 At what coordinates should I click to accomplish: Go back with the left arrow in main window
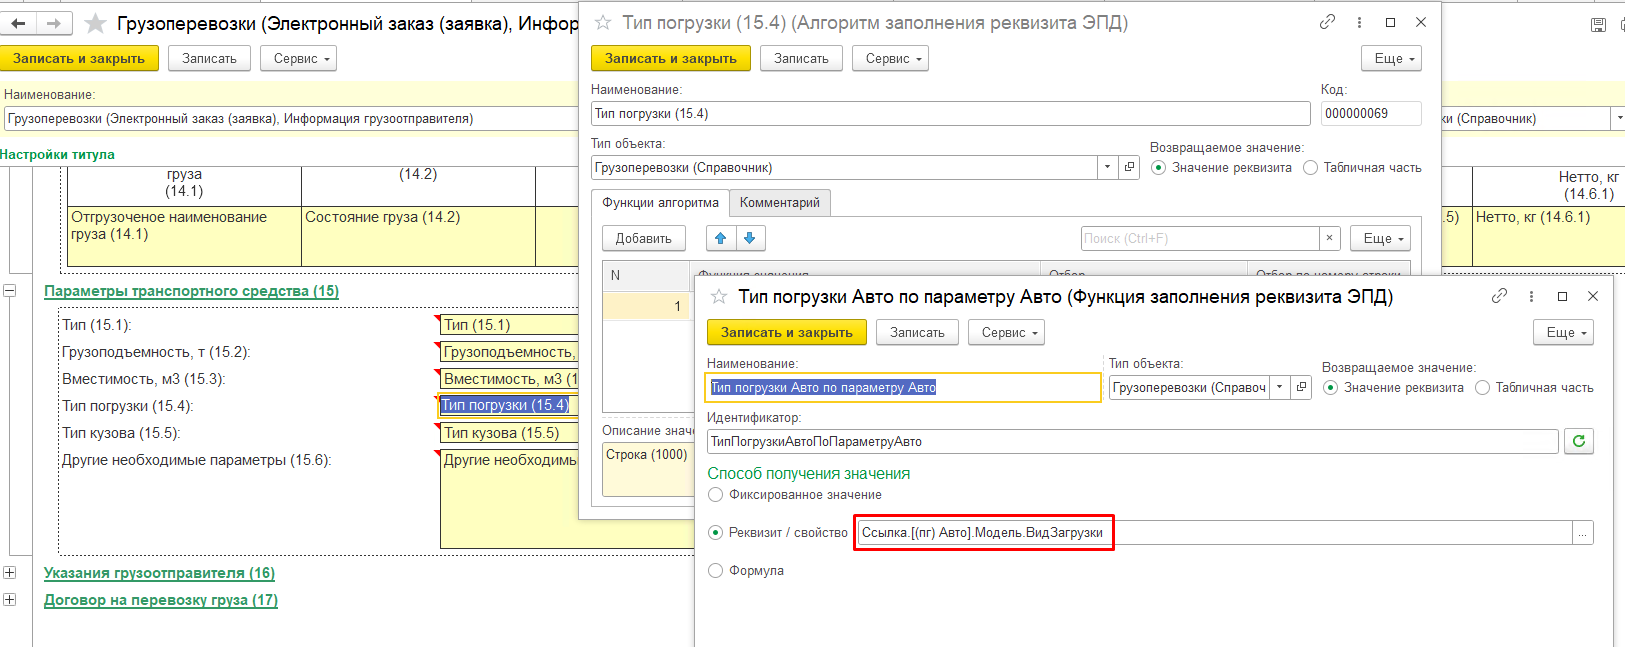click(18, 23)
